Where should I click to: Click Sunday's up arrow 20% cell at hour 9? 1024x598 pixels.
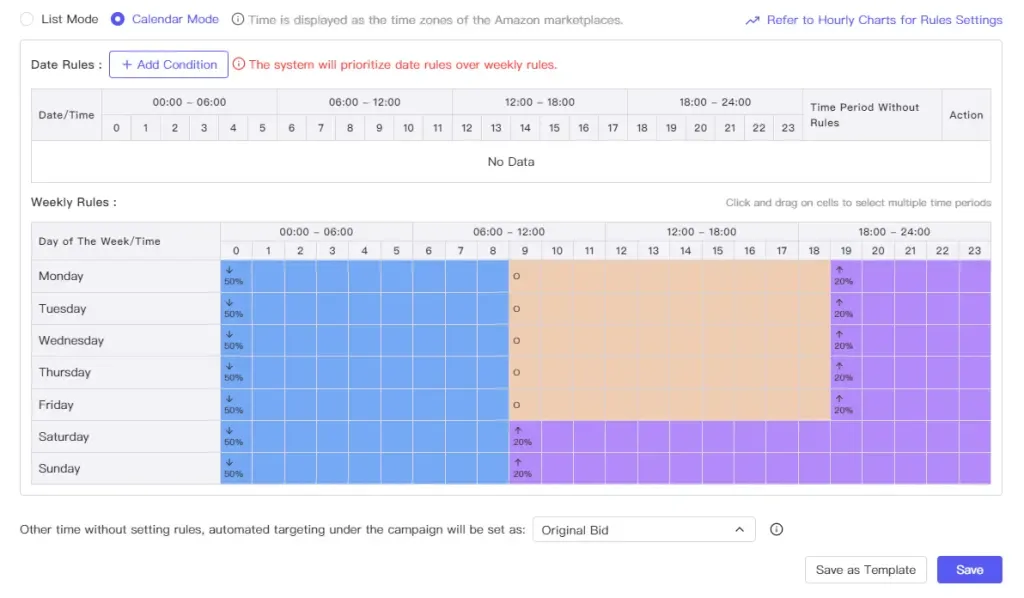pyautogui.click(x=524, y=468)
